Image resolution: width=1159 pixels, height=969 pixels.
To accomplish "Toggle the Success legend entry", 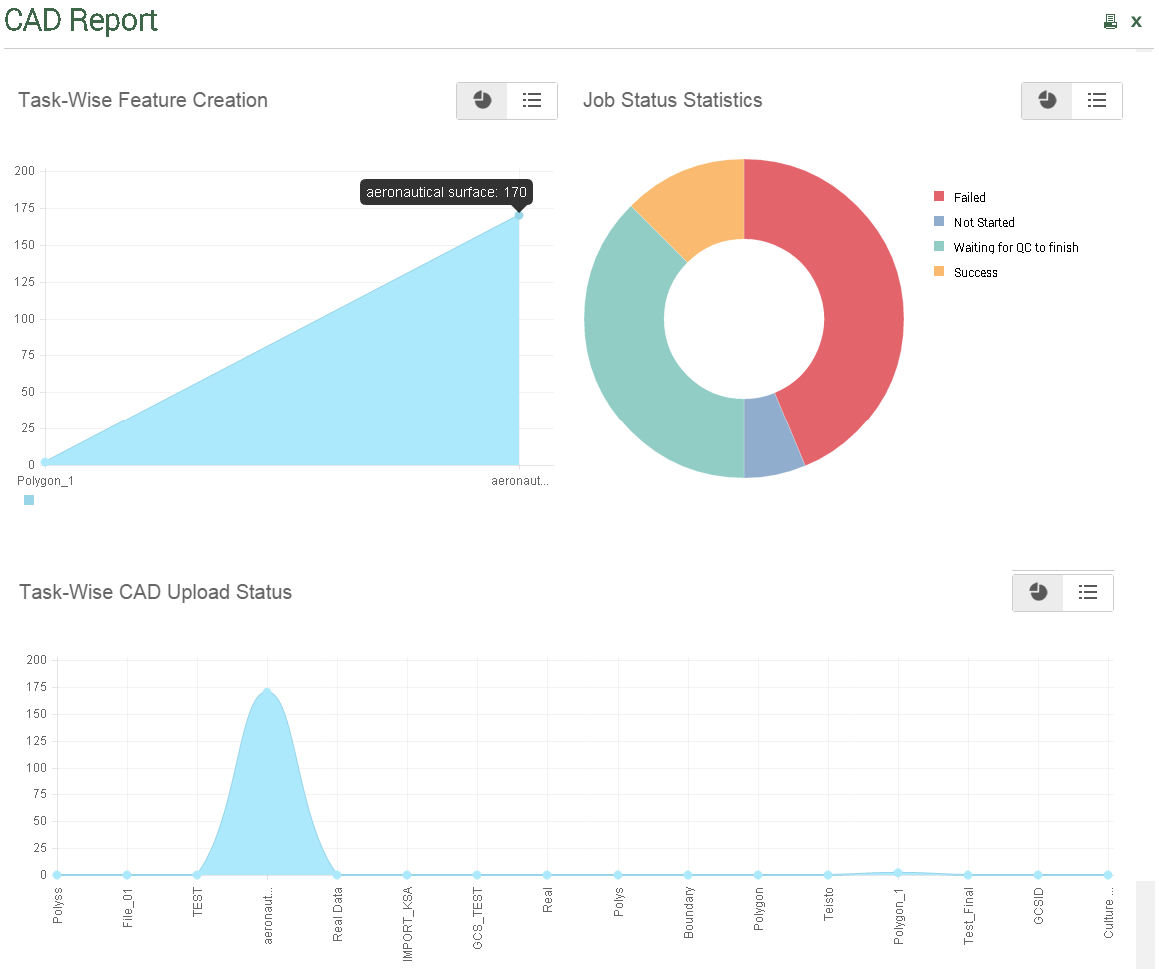I will pyautogui.click(x=974, y=273).
